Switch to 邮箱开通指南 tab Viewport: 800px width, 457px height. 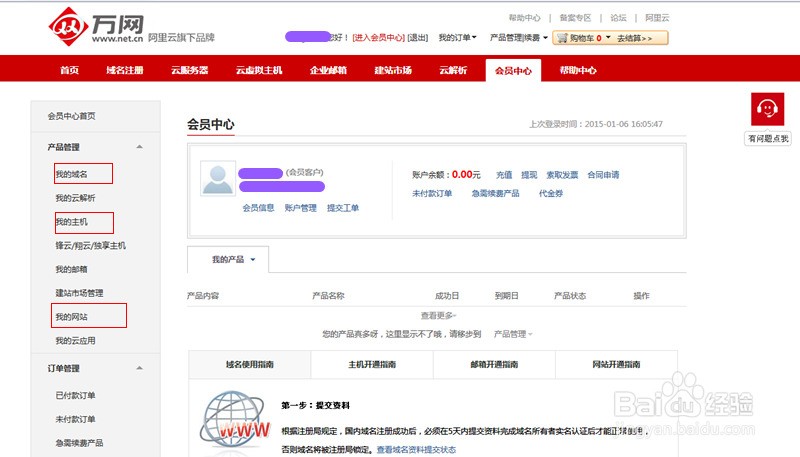coord(494,364)
